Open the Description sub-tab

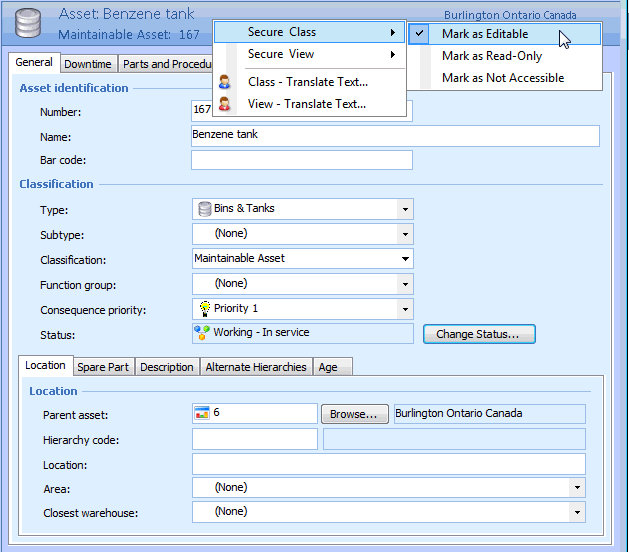tap(167, 367)
